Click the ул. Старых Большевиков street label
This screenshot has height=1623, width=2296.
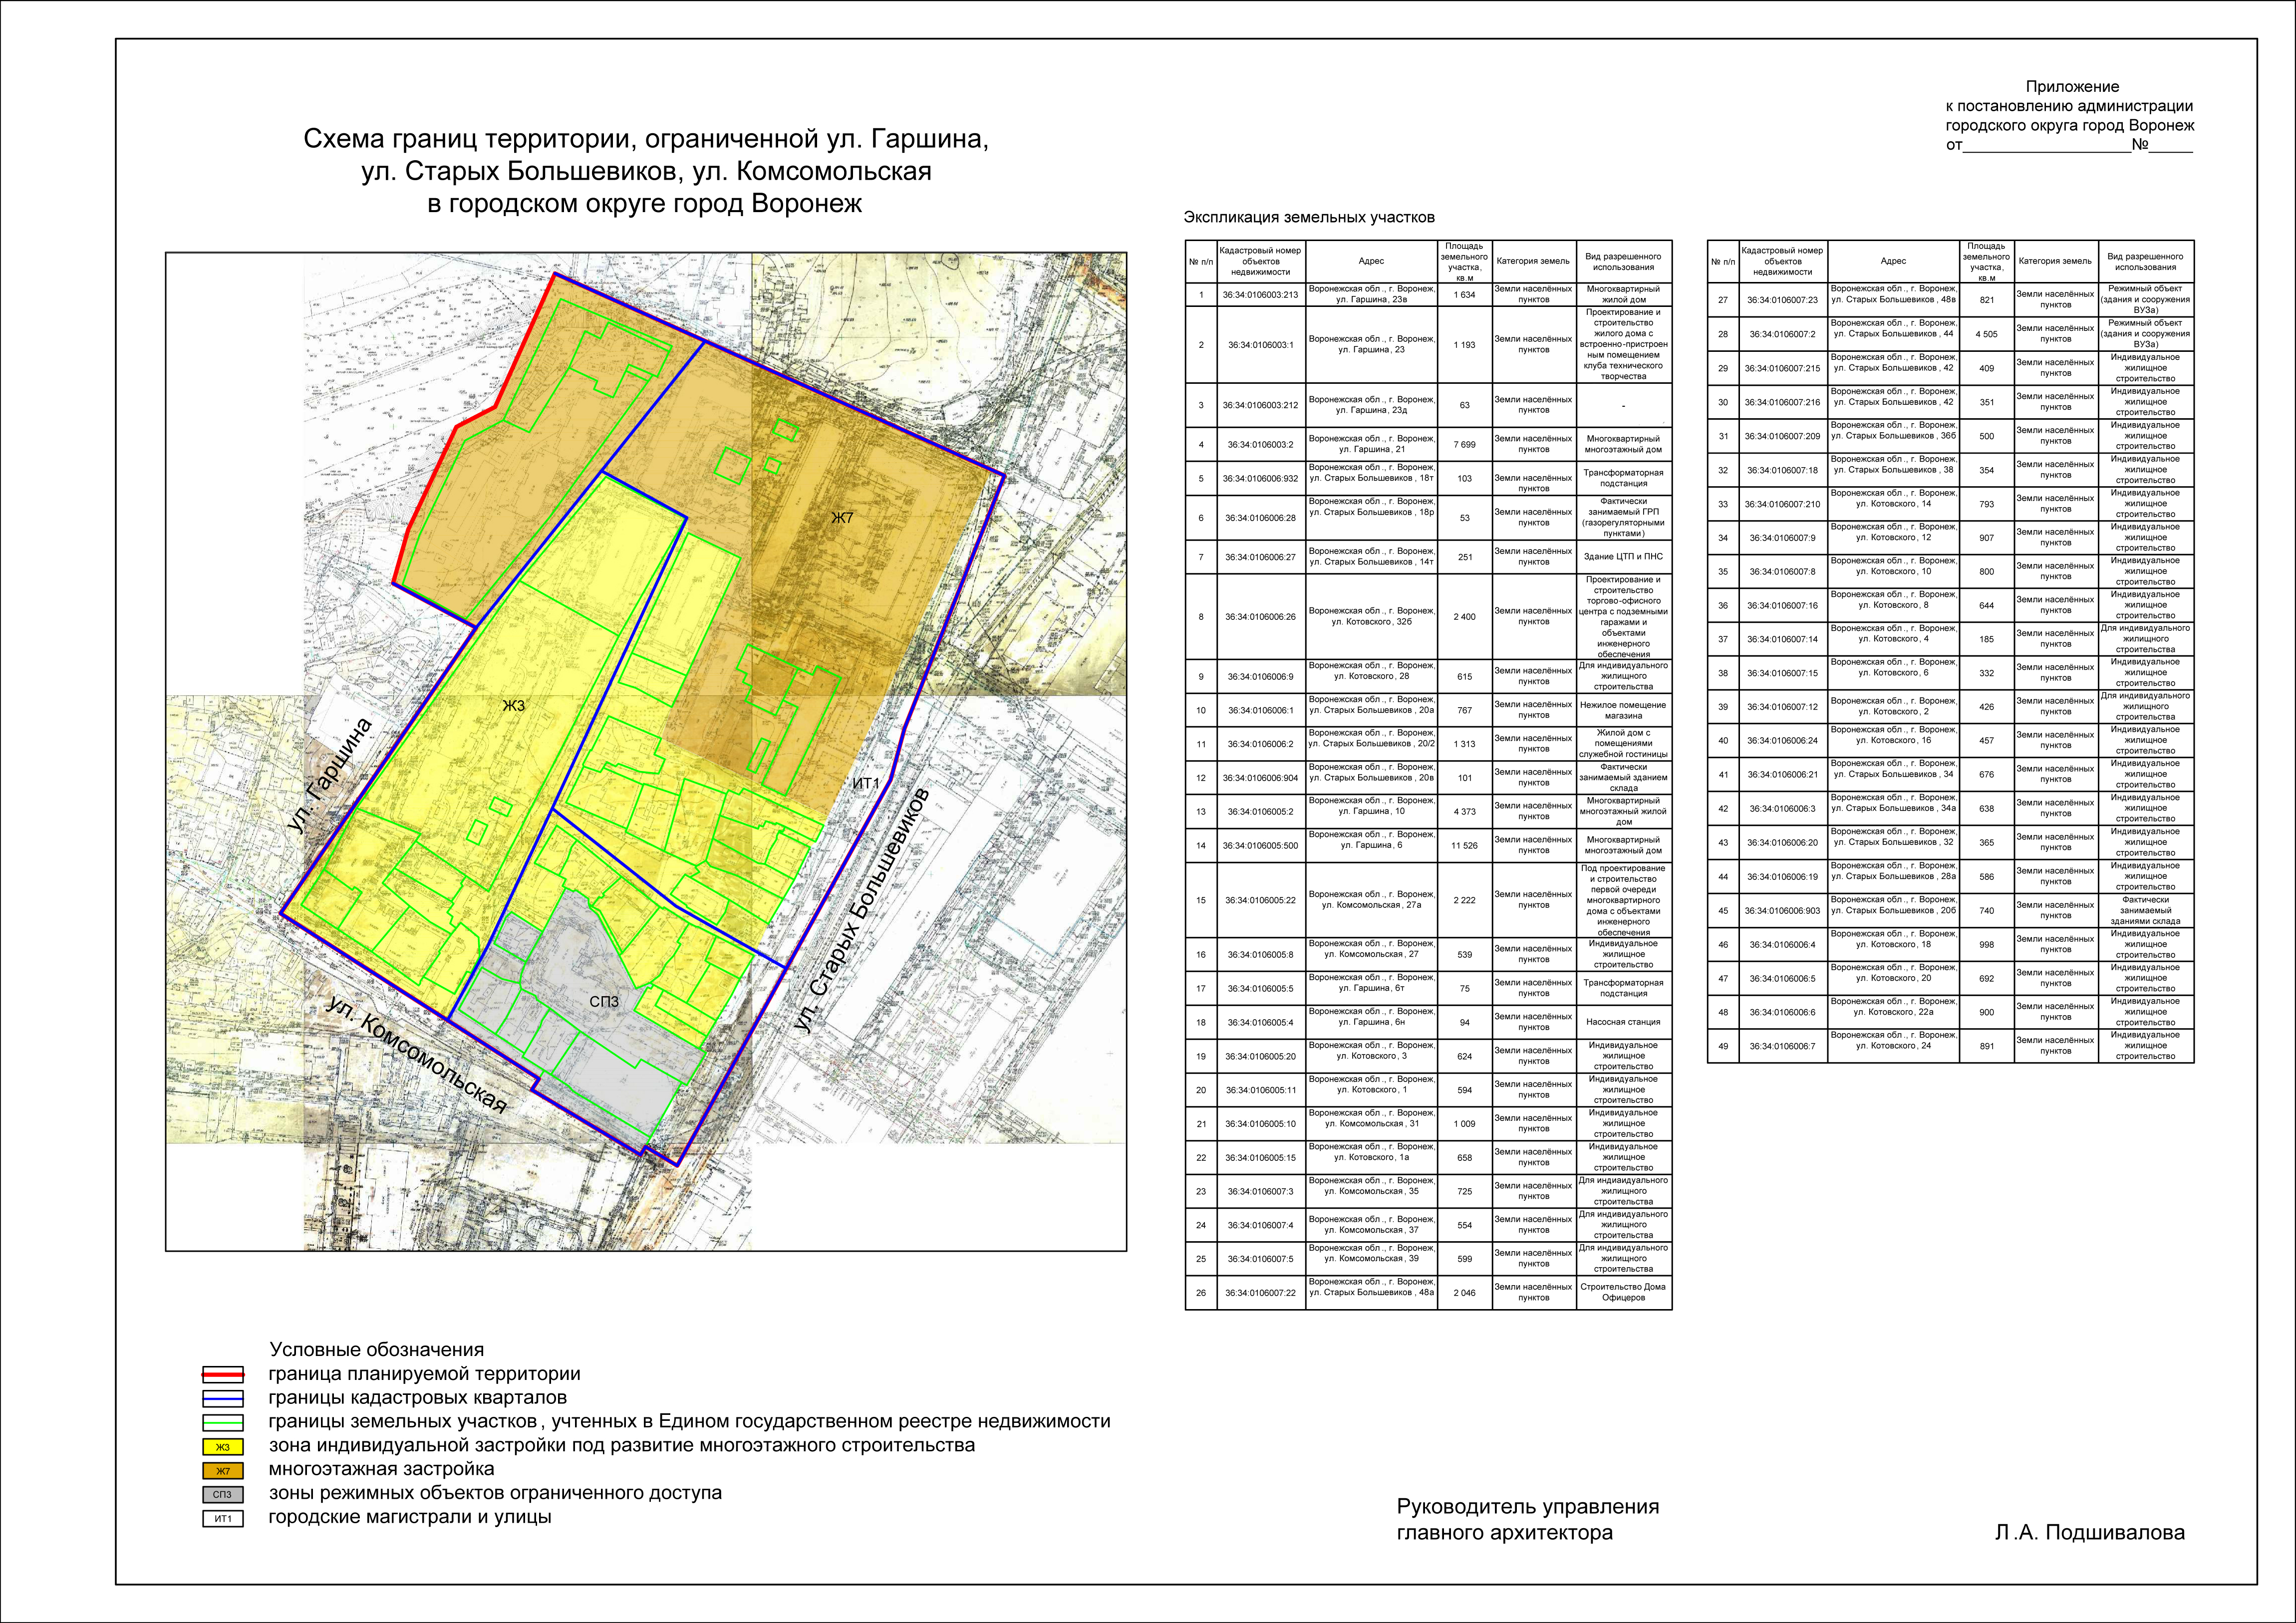(x=863, y=909)
